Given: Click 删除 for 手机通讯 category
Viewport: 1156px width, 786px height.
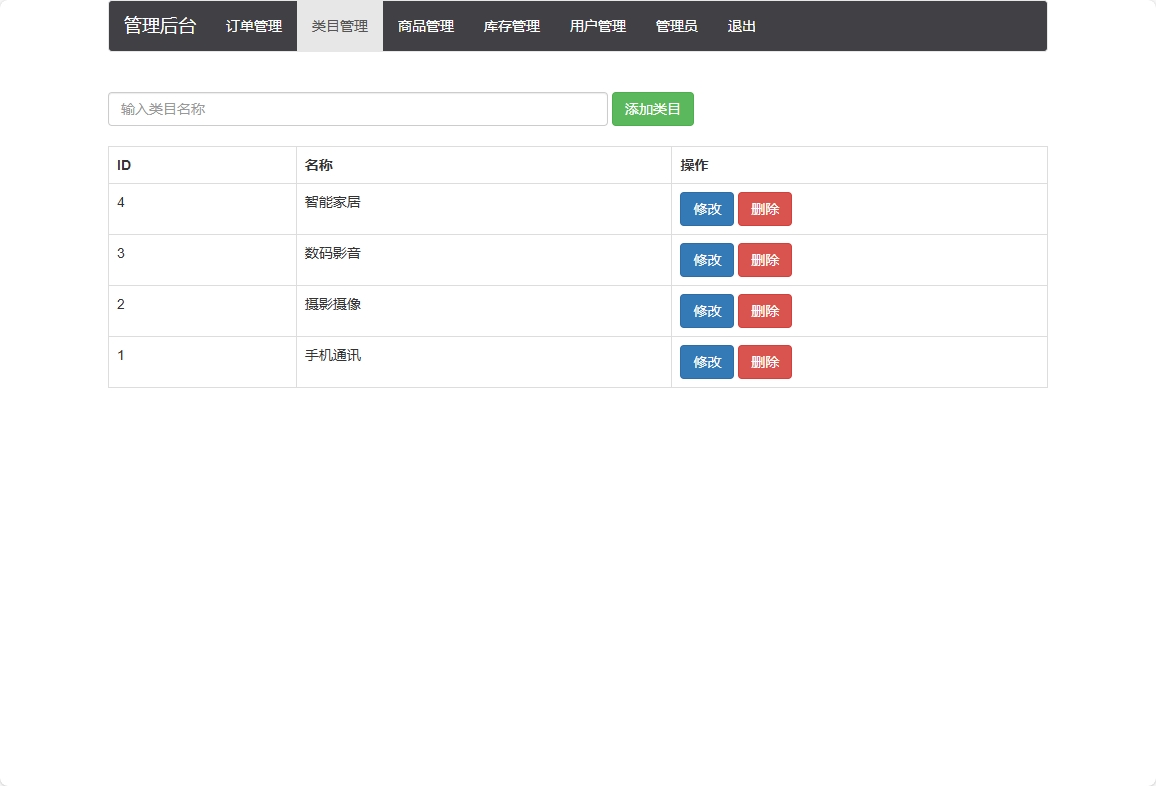Looking at the screenshot, I should tap(764, 362).
